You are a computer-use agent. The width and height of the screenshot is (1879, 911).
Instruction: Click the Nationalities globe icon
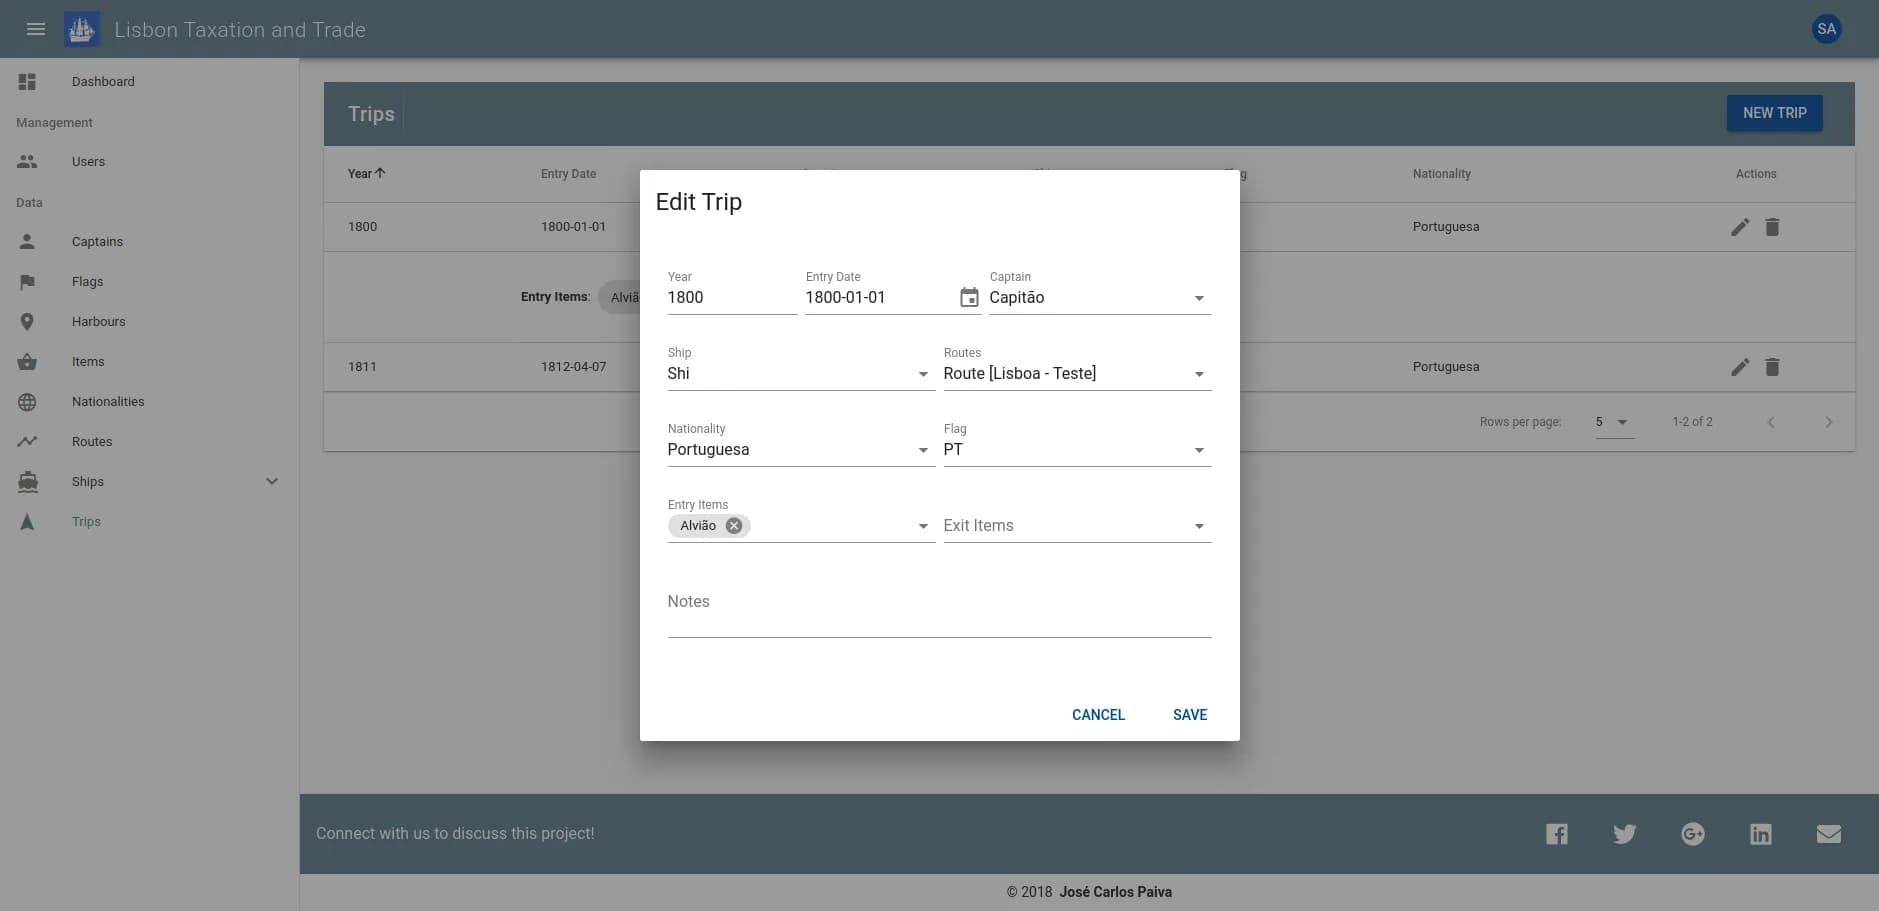pyautogui.click(x=27, y=402)
